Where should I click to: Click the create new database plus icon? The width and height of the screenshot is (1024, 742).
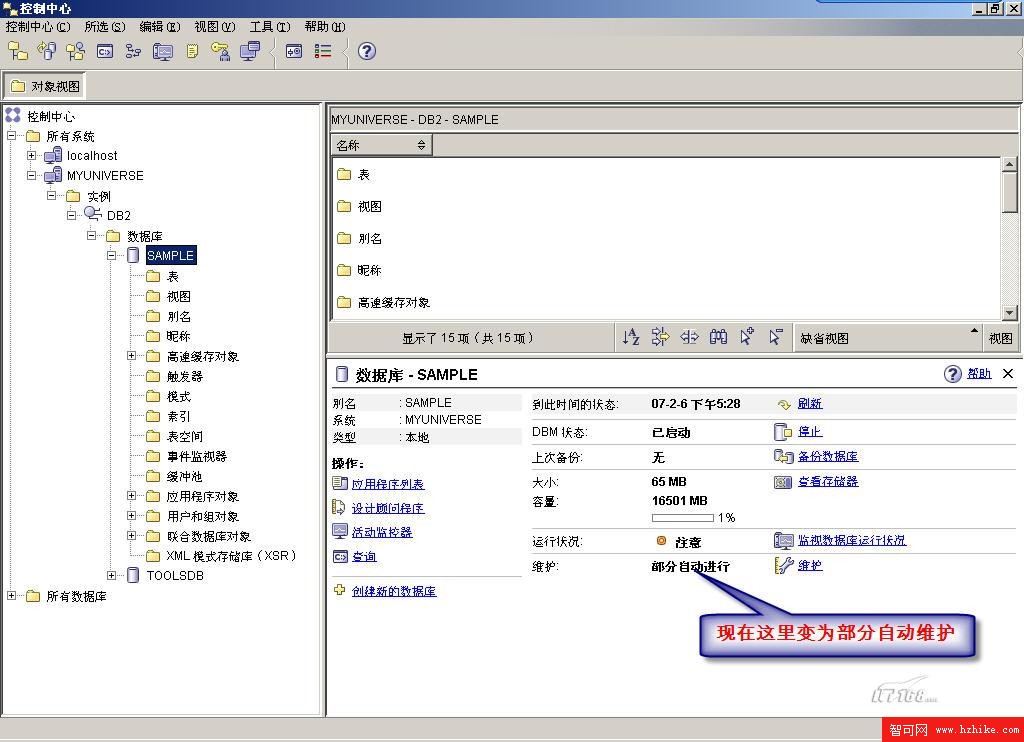[340, 590]
